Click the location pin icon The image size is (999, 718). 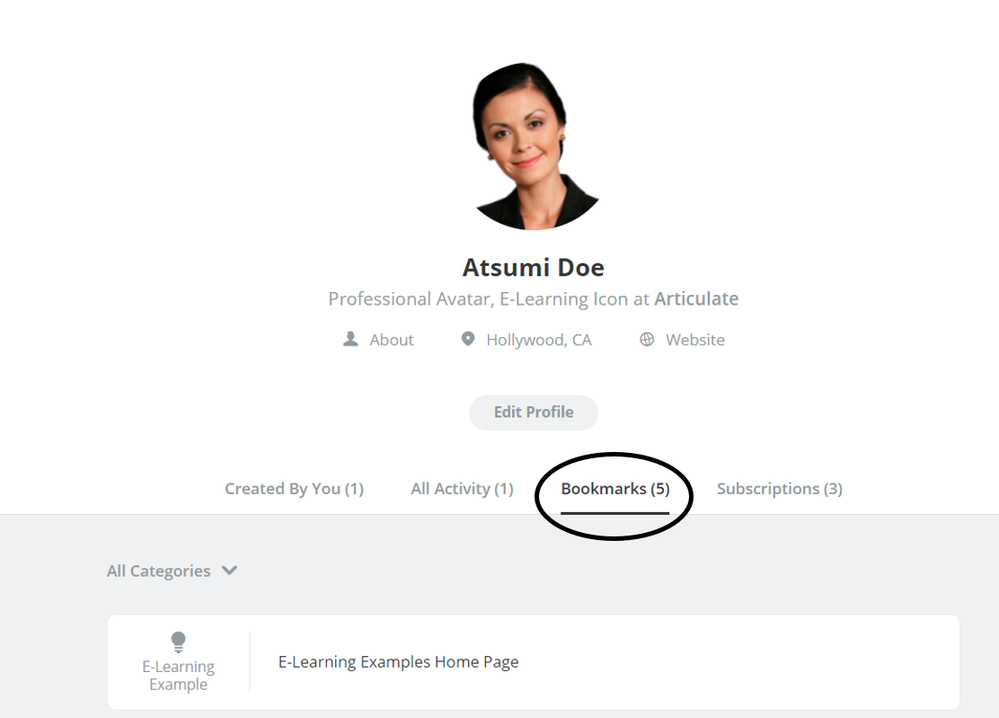pyautogui.click(x=467, y=340)
